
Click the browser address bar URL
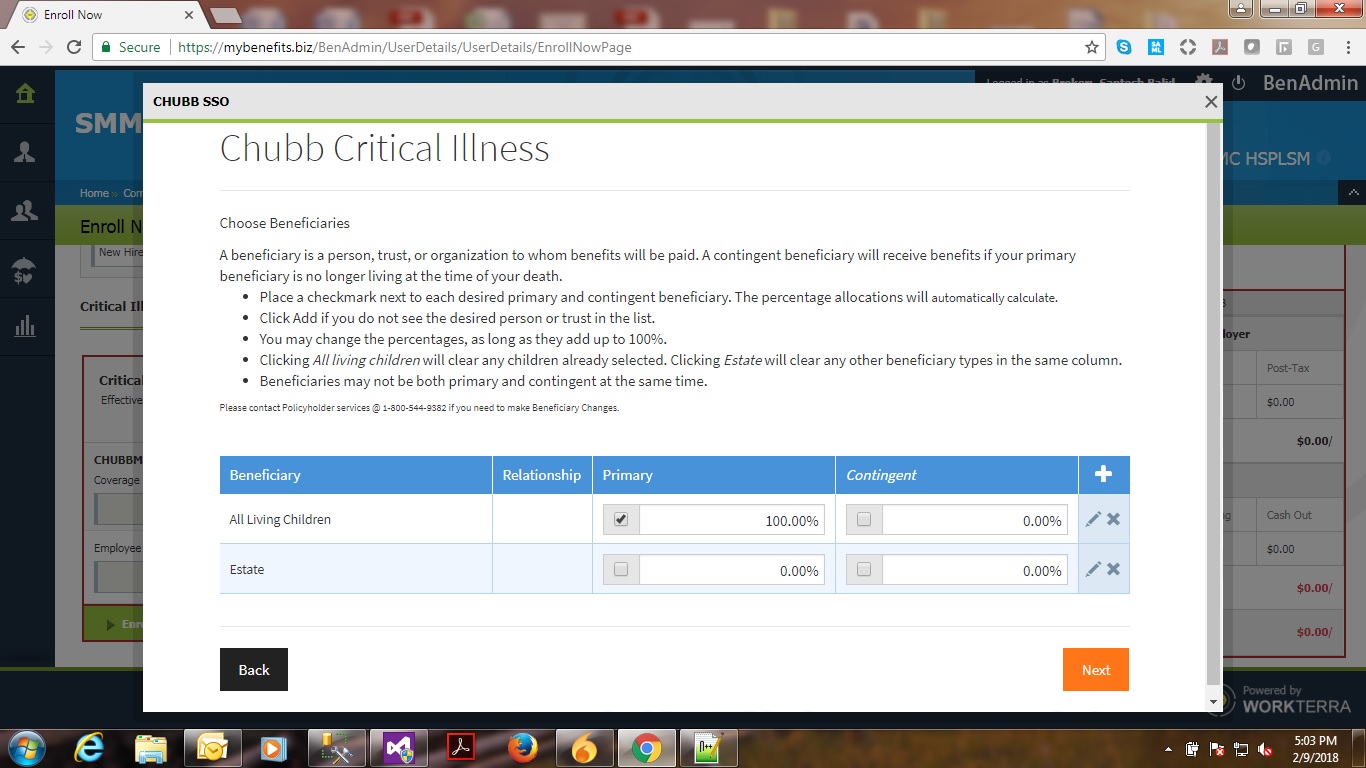pos(405,47)
